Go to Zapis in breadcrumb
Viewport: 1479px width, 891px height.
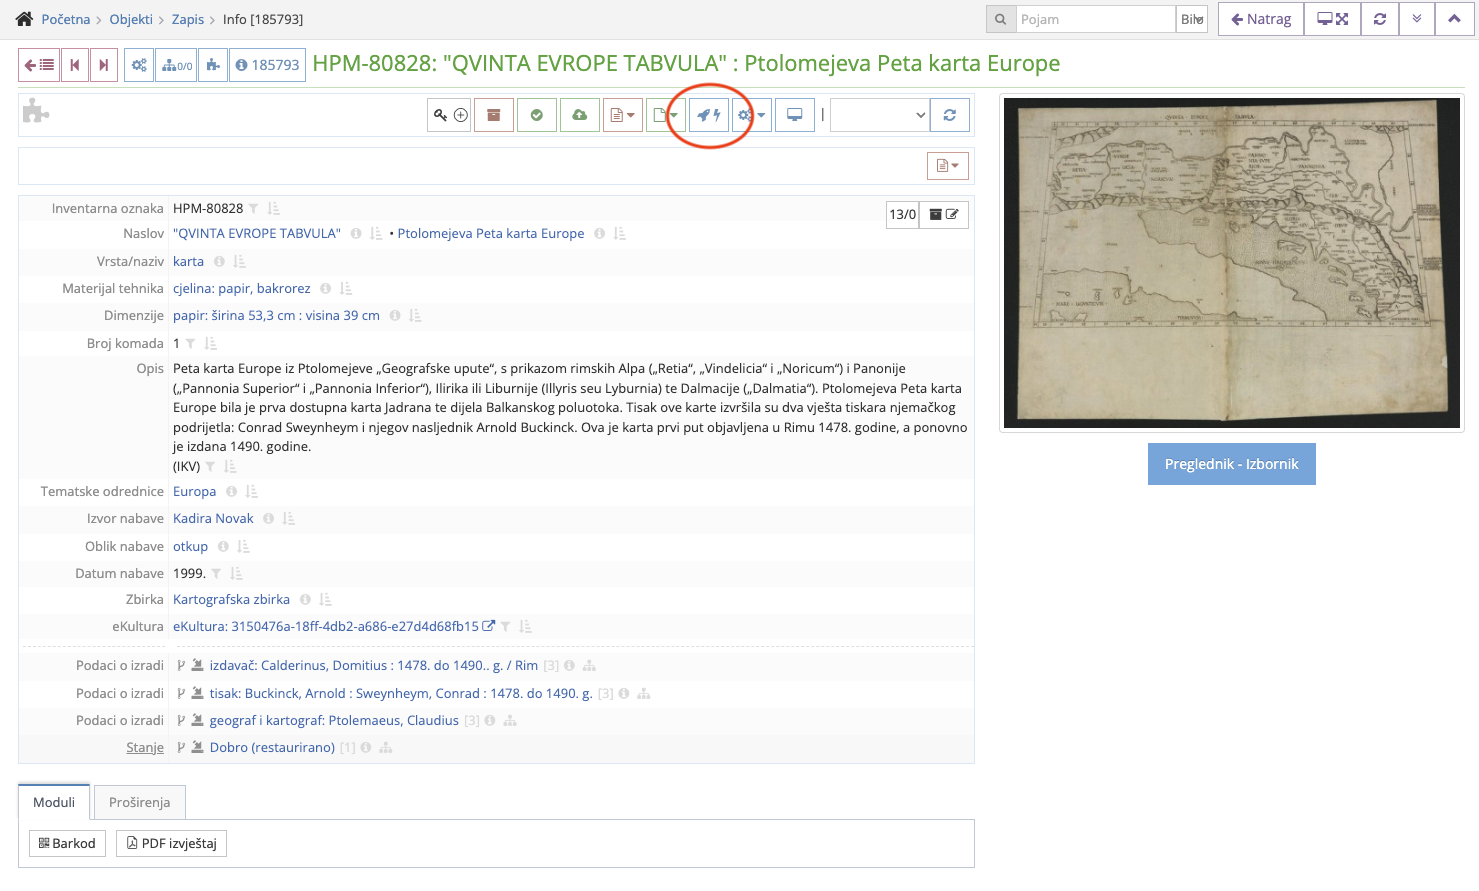[x=188, y=19]
